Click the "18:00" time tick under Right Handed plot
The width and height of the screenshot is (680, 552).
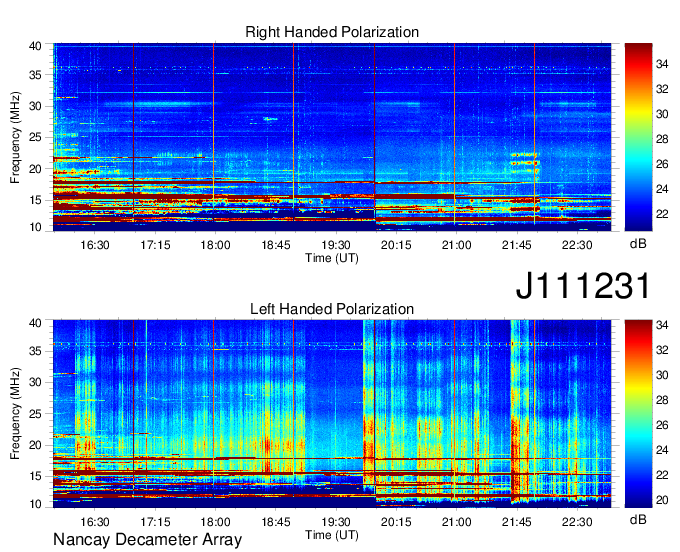(x=216, y=245)
